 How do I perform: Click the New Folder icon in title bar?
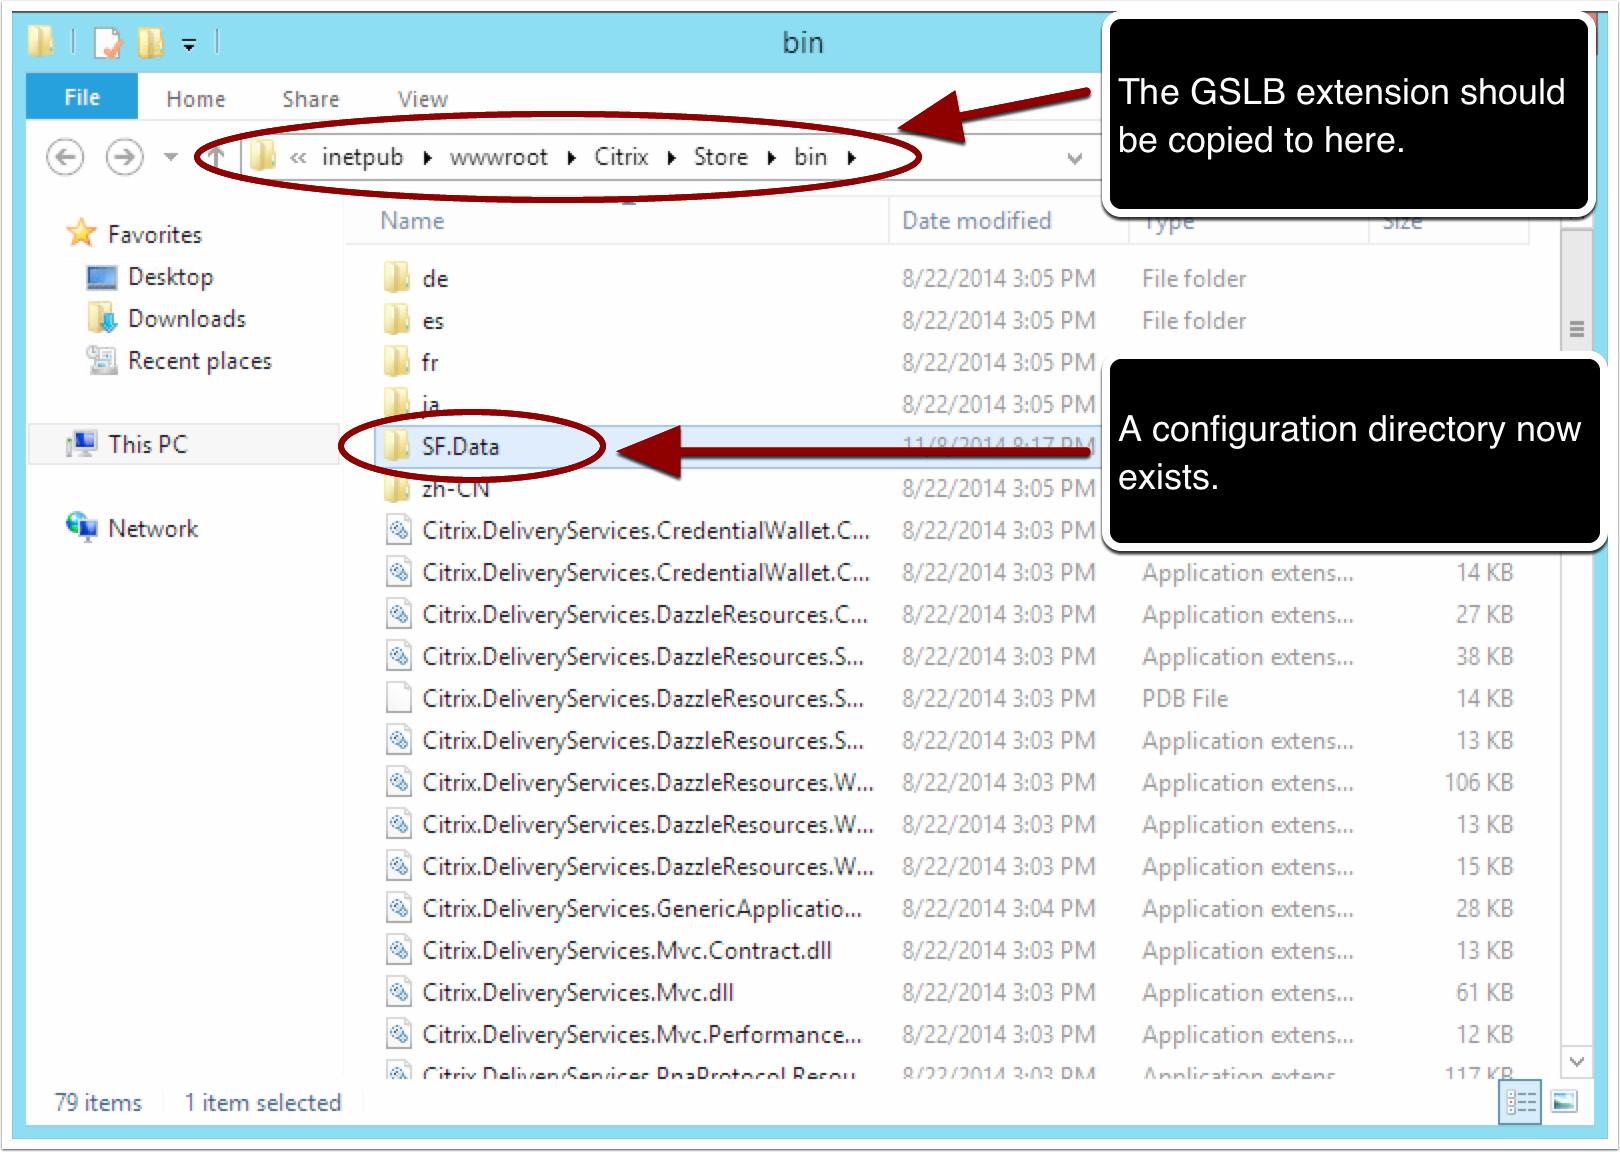coord(150,43)
